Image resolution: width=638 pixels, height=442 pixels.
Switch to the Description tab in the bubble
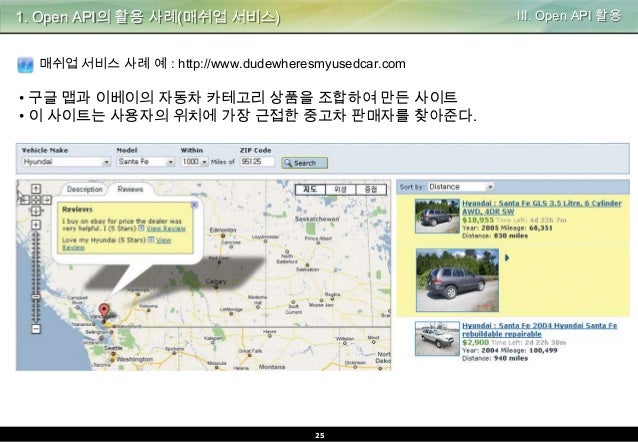(84, 189)
